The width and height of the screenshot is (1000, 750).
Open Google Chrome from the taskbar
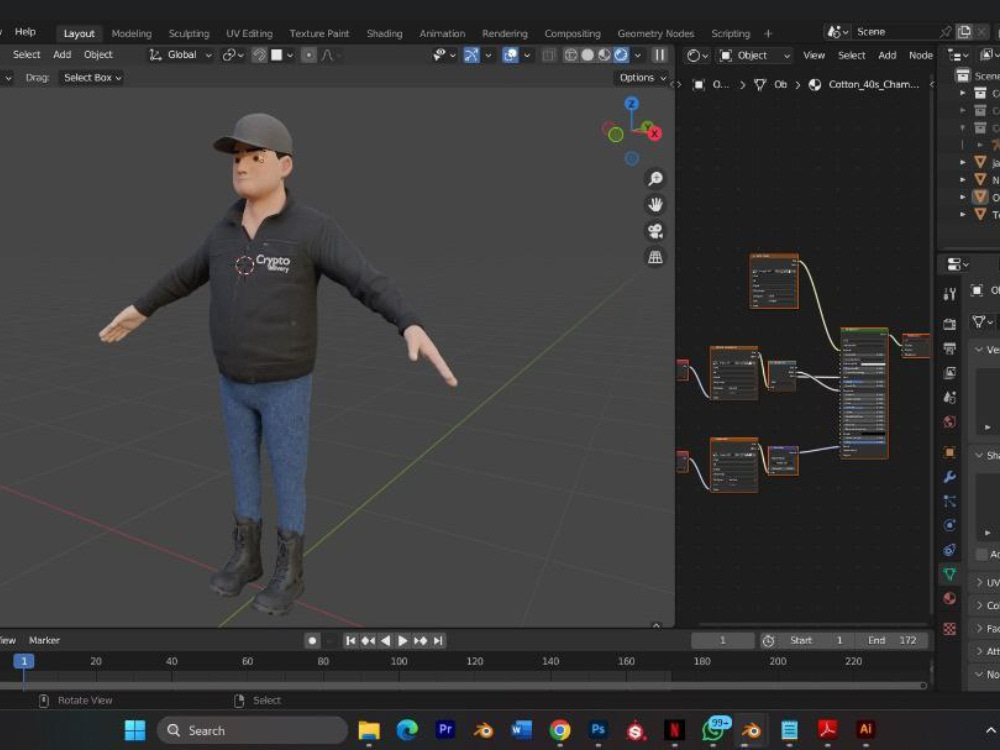559,729
